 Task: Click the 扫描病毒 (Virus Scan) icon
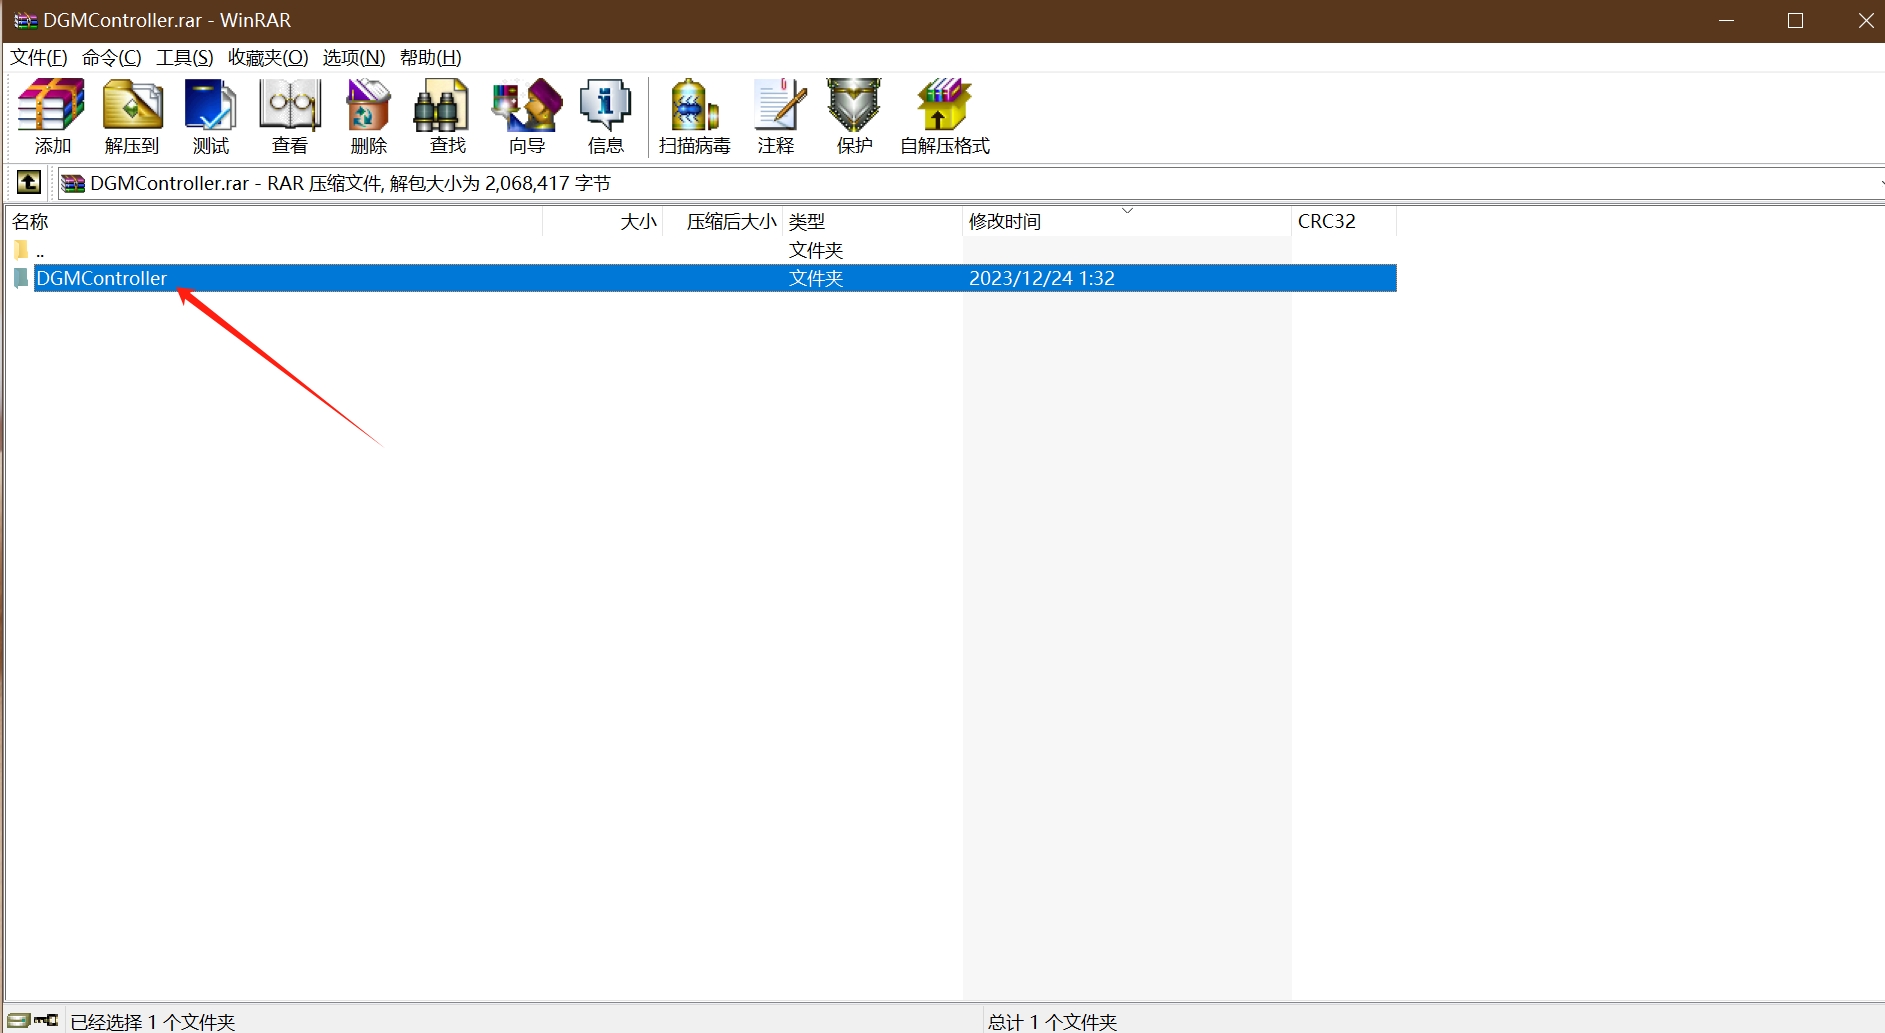tap(694, 105)
